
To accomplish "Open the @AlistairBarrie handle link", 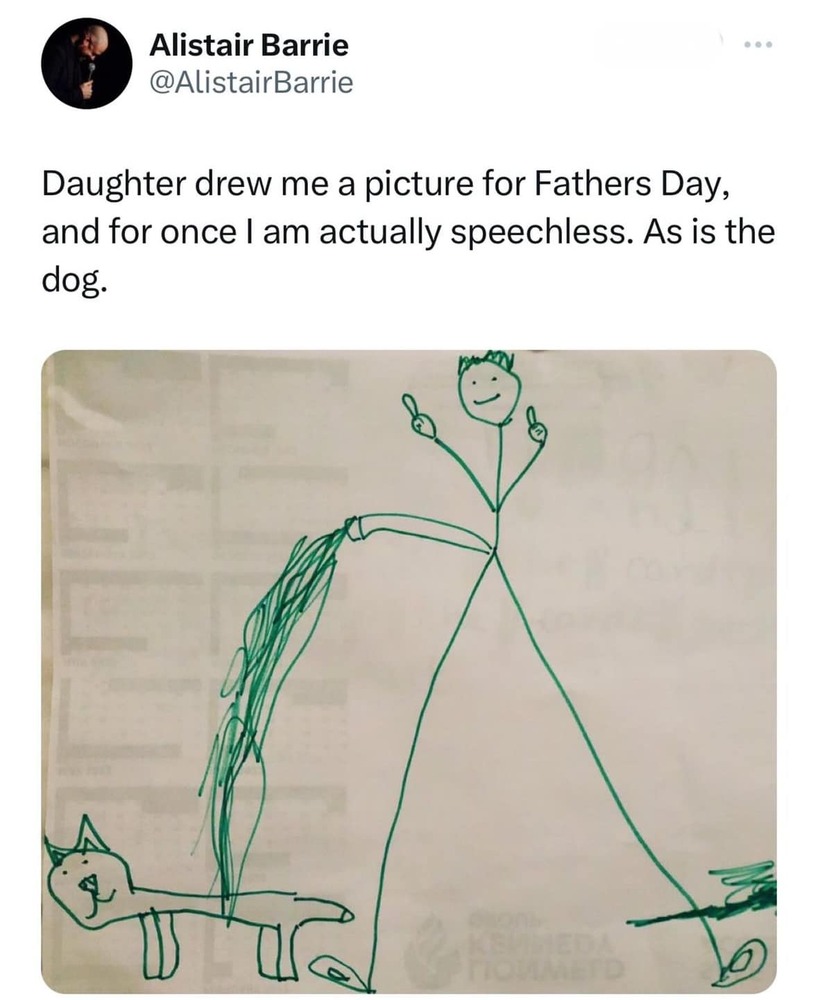I will click(x=251, y=82).
